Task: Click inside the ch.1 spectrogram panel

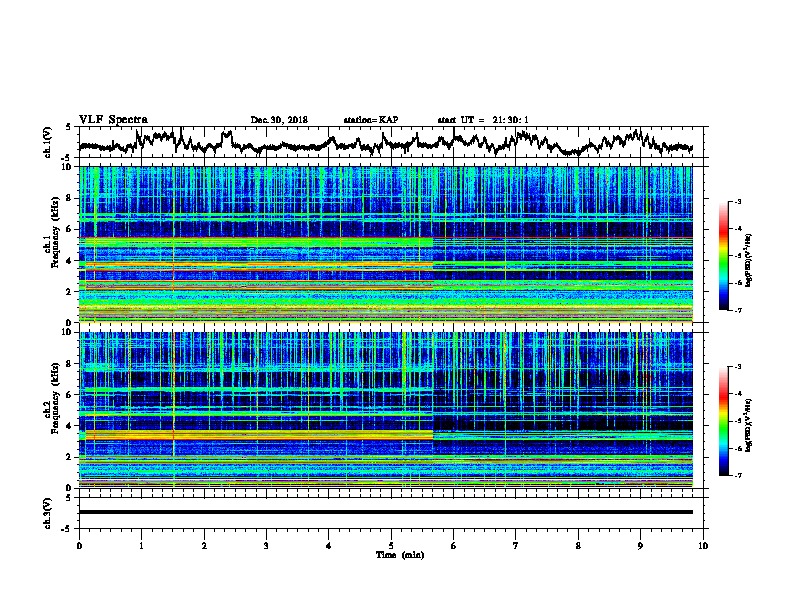Action: click(386, 244)
